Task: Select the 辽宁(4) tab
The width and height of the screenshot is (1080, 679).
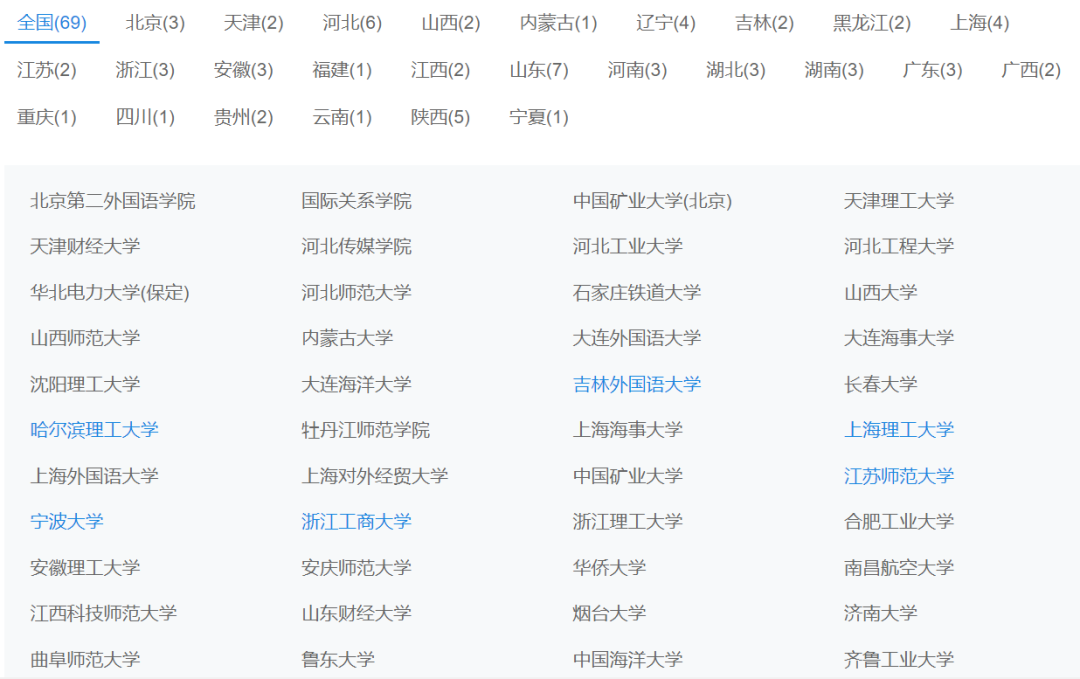Action: click(665, 23)
